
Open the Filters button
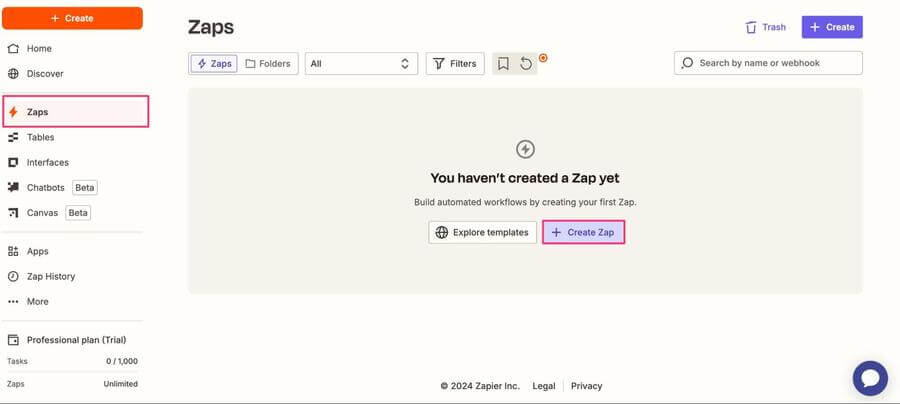coord(455,64)
